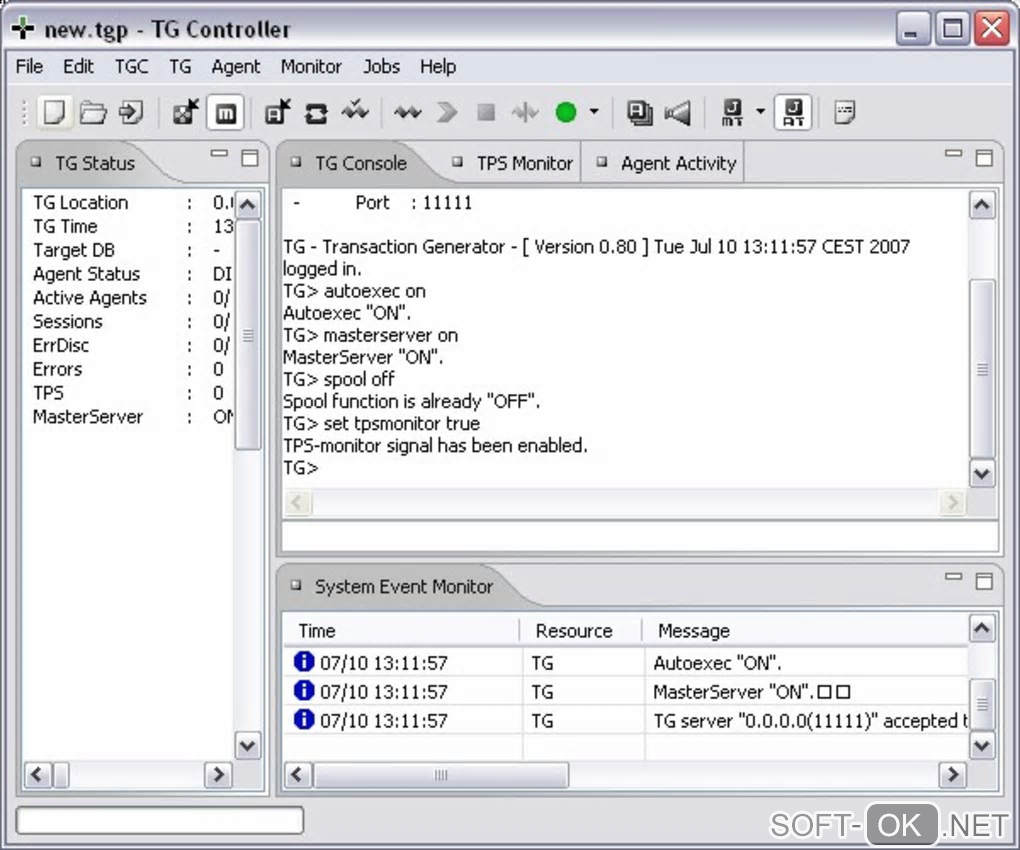This screenshot has height=850, width=1020.
Task: Maximize the TG Status panel
Action: 250,158
